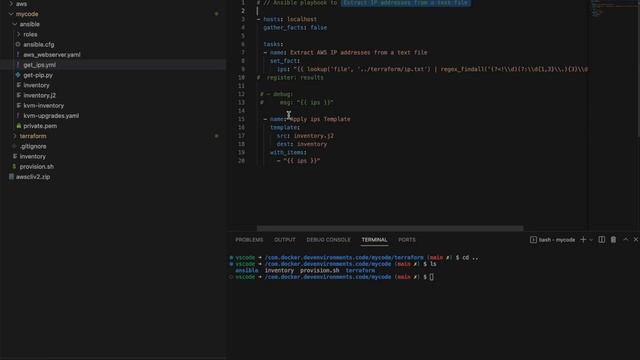
Task: Click the '# register: results' comment line
Action: (290, 78)
